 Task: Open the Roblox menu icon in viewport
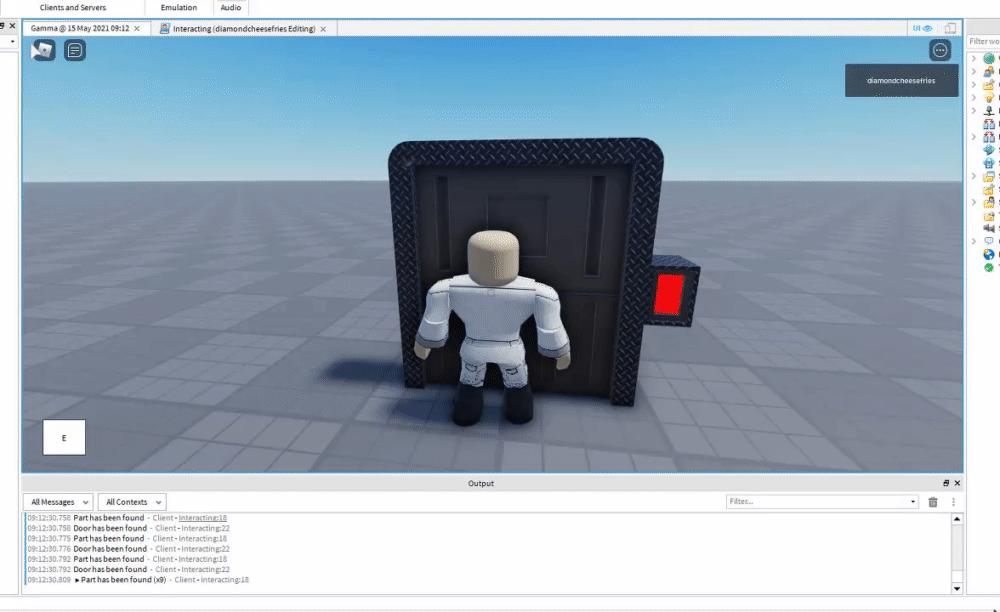pos(43,50)
